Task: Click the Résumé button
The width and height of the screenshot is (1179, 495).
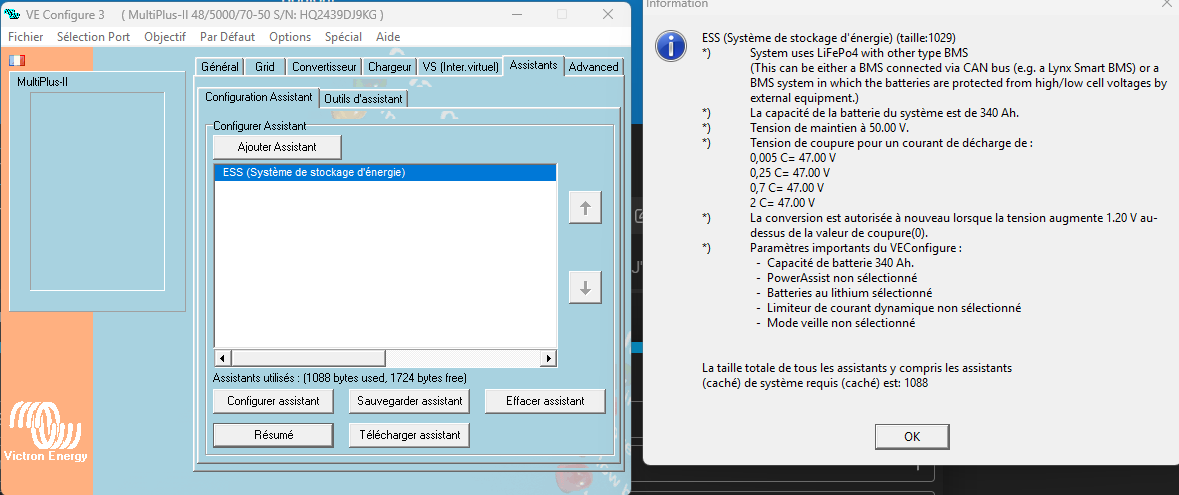Action: (x=273, y=435)
